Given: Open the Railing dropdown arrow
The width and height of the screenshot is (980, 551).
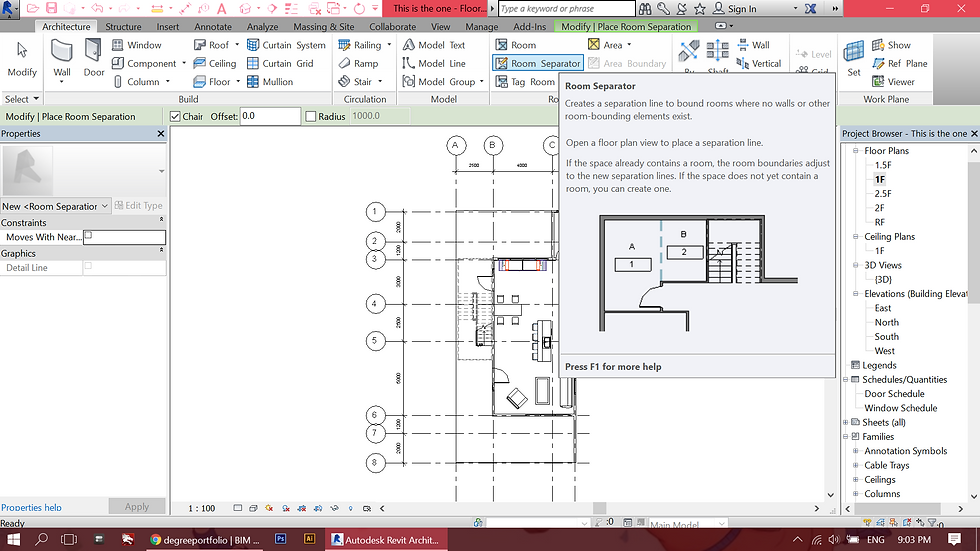Looking at the screenshot, I should coord(389,45).
